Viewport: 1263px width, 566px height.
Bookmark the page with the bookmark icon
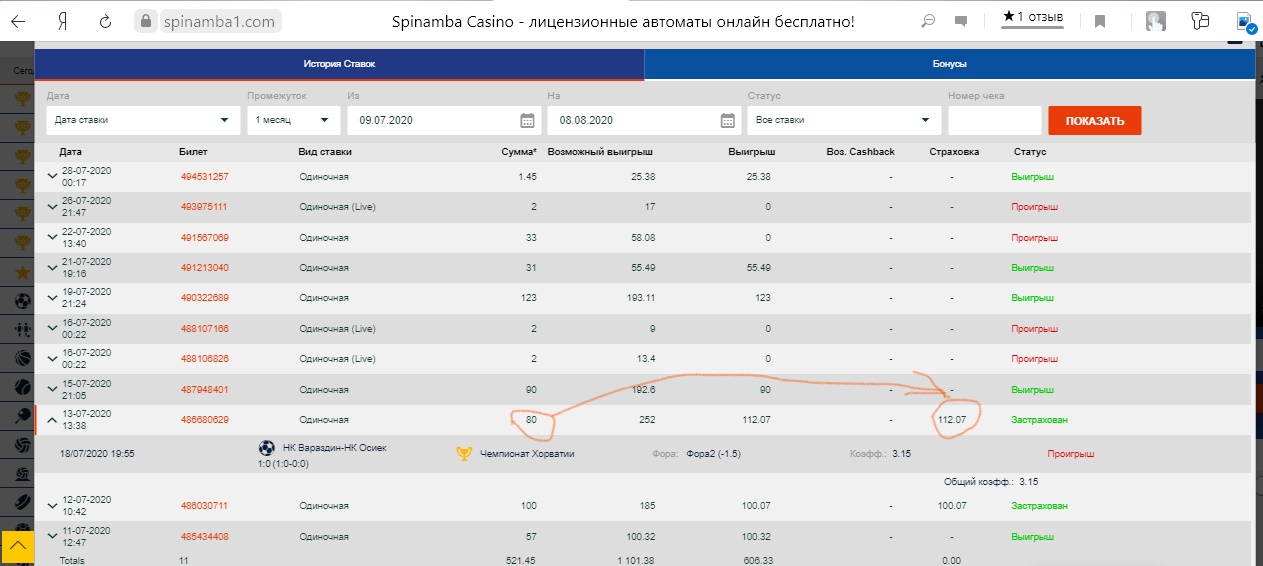point(1100,21)
